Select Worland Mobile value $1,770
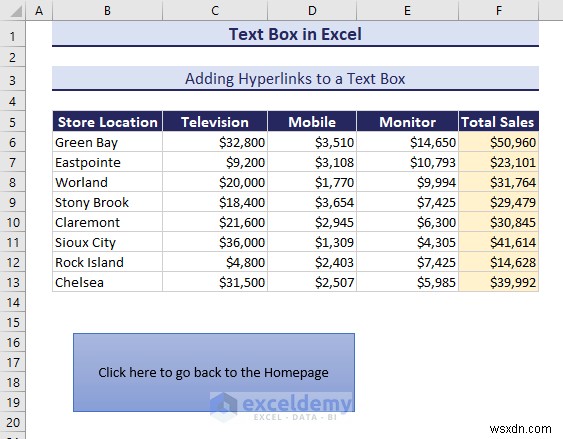Viewport: 563px width, 439px height. (312, 182)
